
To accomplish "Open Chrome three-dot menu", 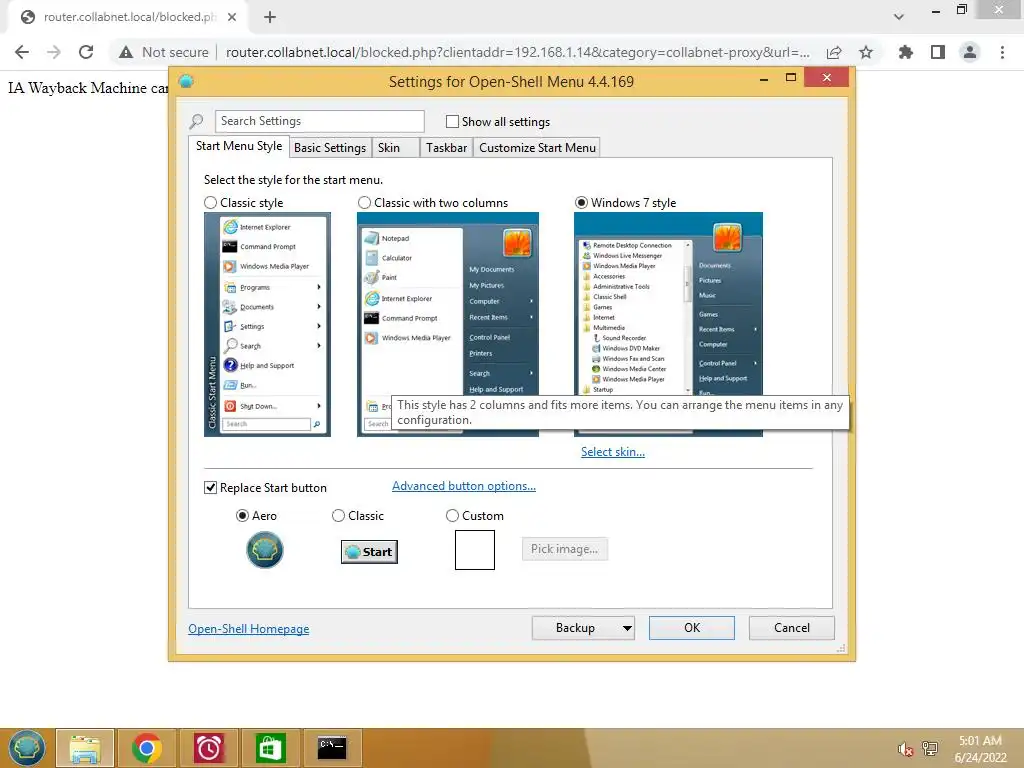I will (x=1002, y=52).
